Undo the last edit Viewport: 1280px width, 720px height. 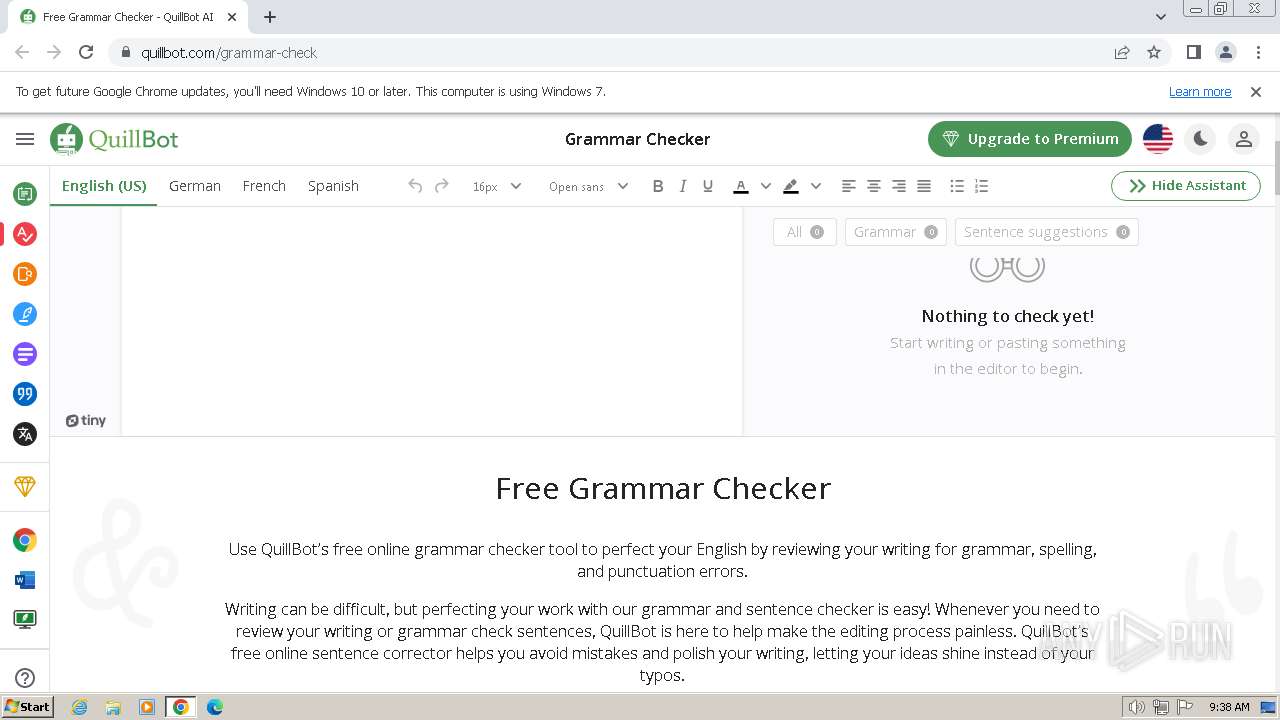pyautogui.click(x=415, y=186)
